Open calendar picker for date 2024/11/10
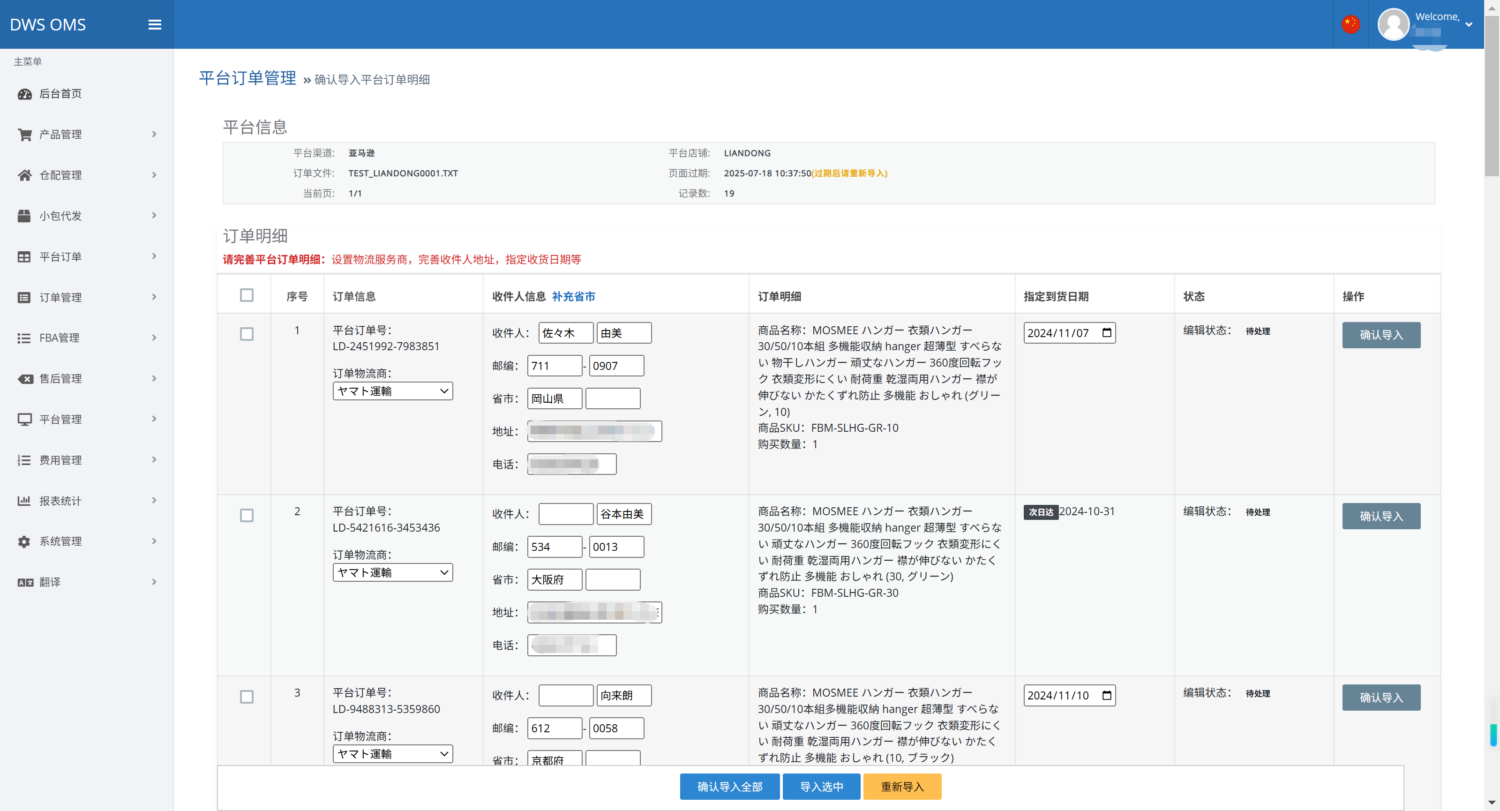Screen dimensions: 1500x811 pos(1106,695)
